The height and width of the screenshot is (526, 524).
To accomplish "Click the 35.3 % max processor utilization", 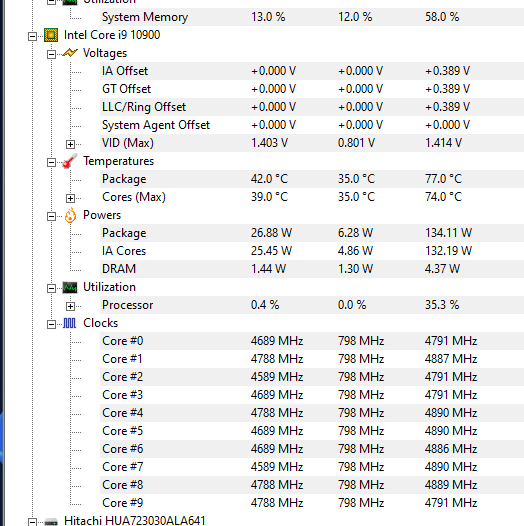I will 442,305.
